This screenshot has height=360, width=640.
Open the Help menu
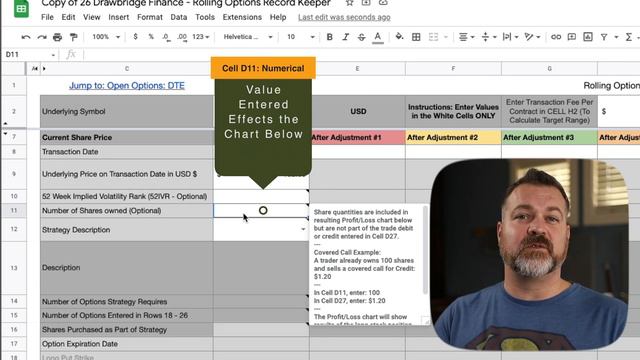278,17
